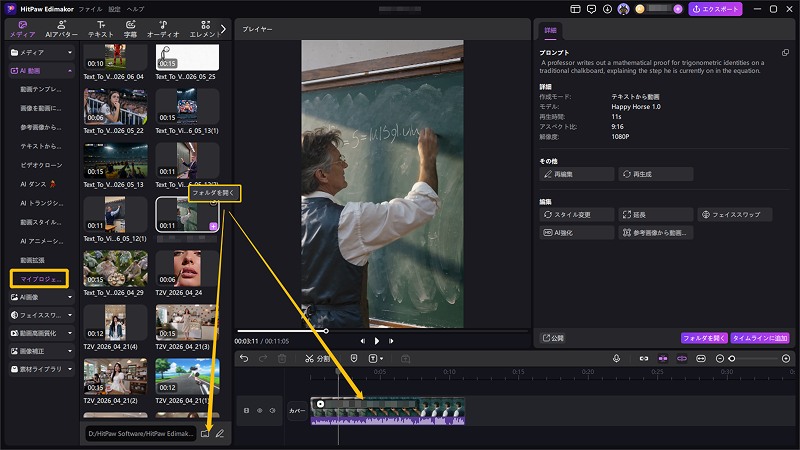The width and height of the screenshot is (800, 450).
Task: Click the D:/HitPaw Software path field
Action: point(140,434)
